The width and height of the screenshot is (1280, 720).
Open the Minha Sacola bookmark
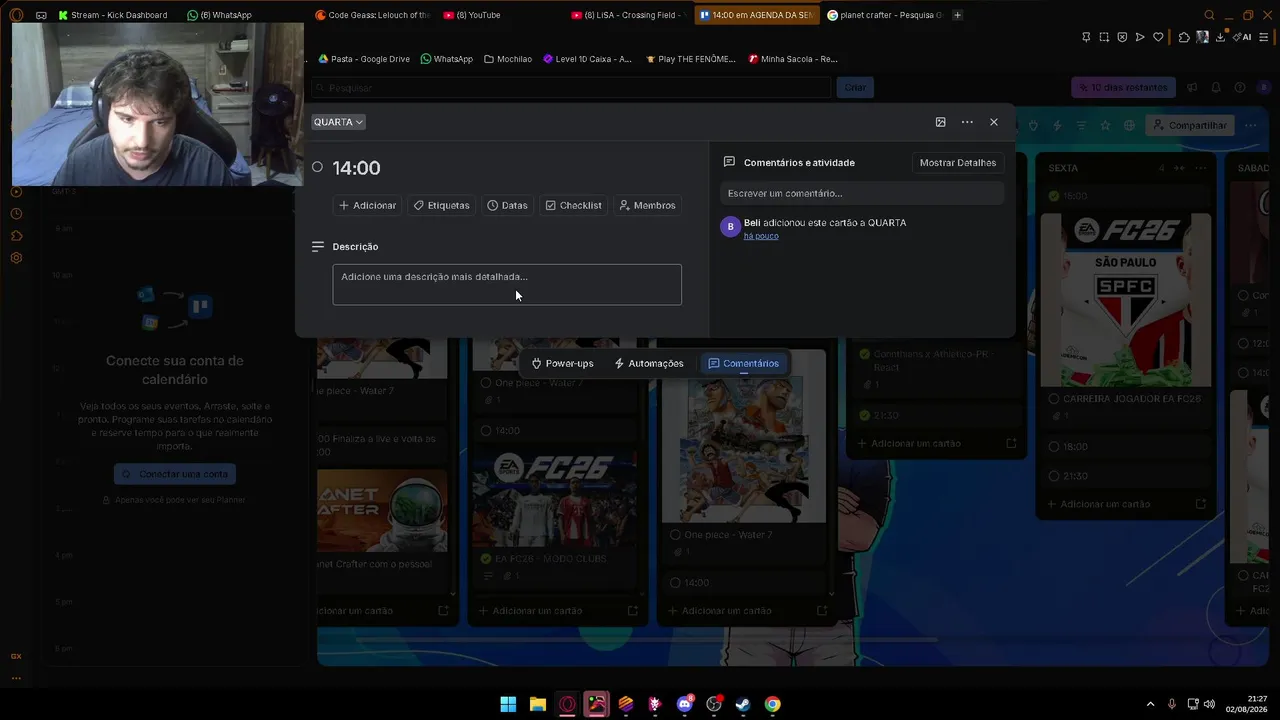click(793, 59)
